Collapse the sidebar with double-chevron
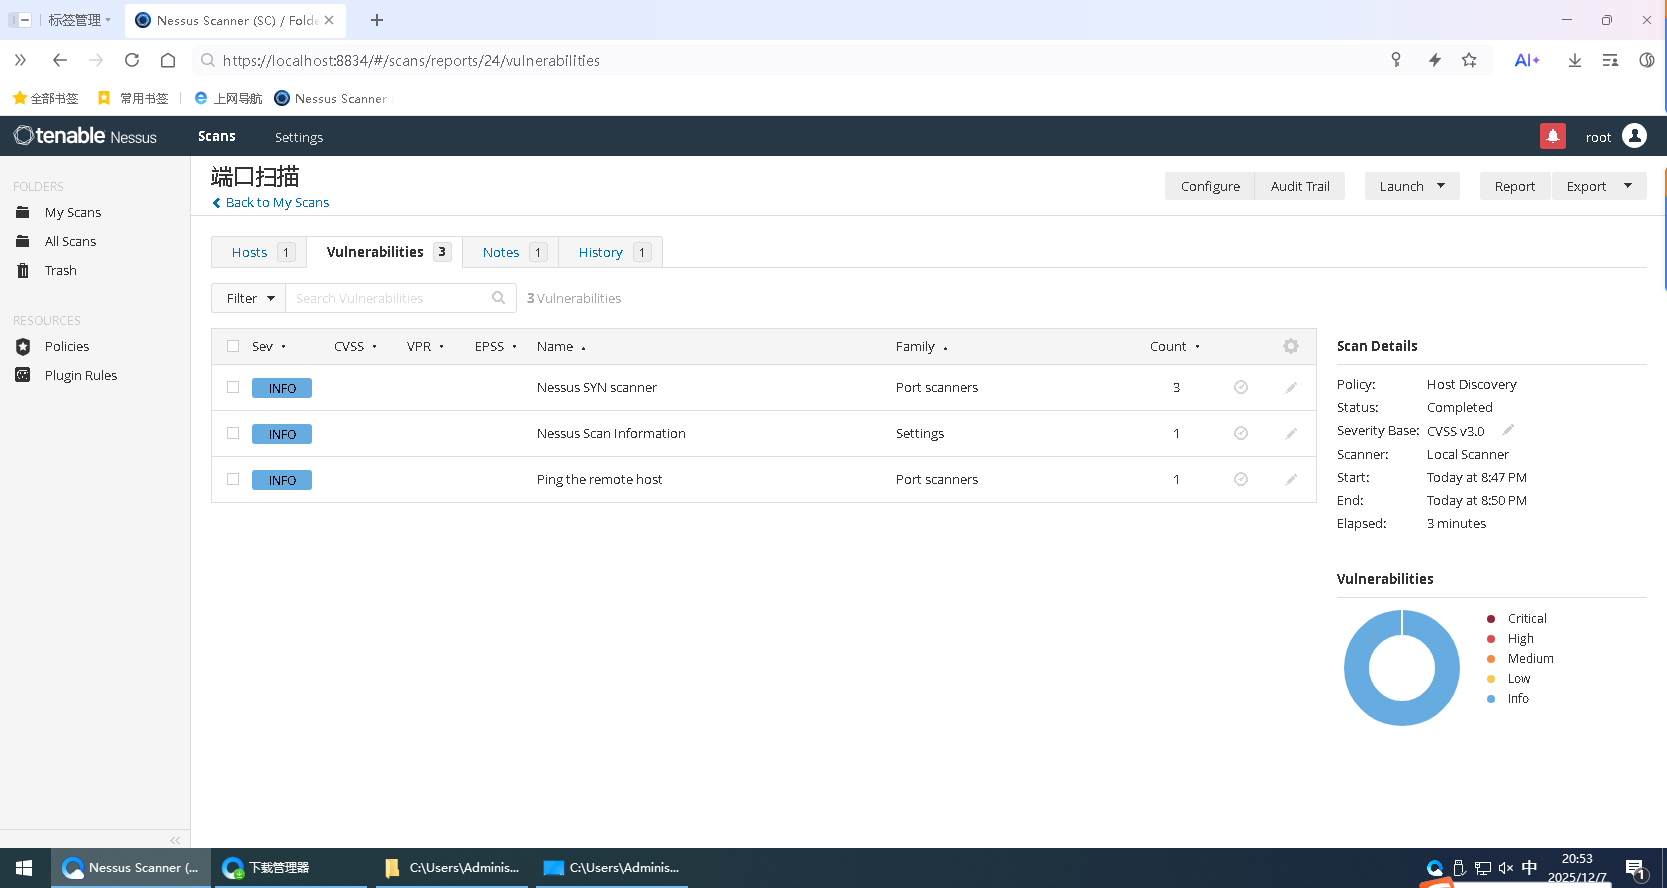1667x888 pixels. tap(175, 840)
